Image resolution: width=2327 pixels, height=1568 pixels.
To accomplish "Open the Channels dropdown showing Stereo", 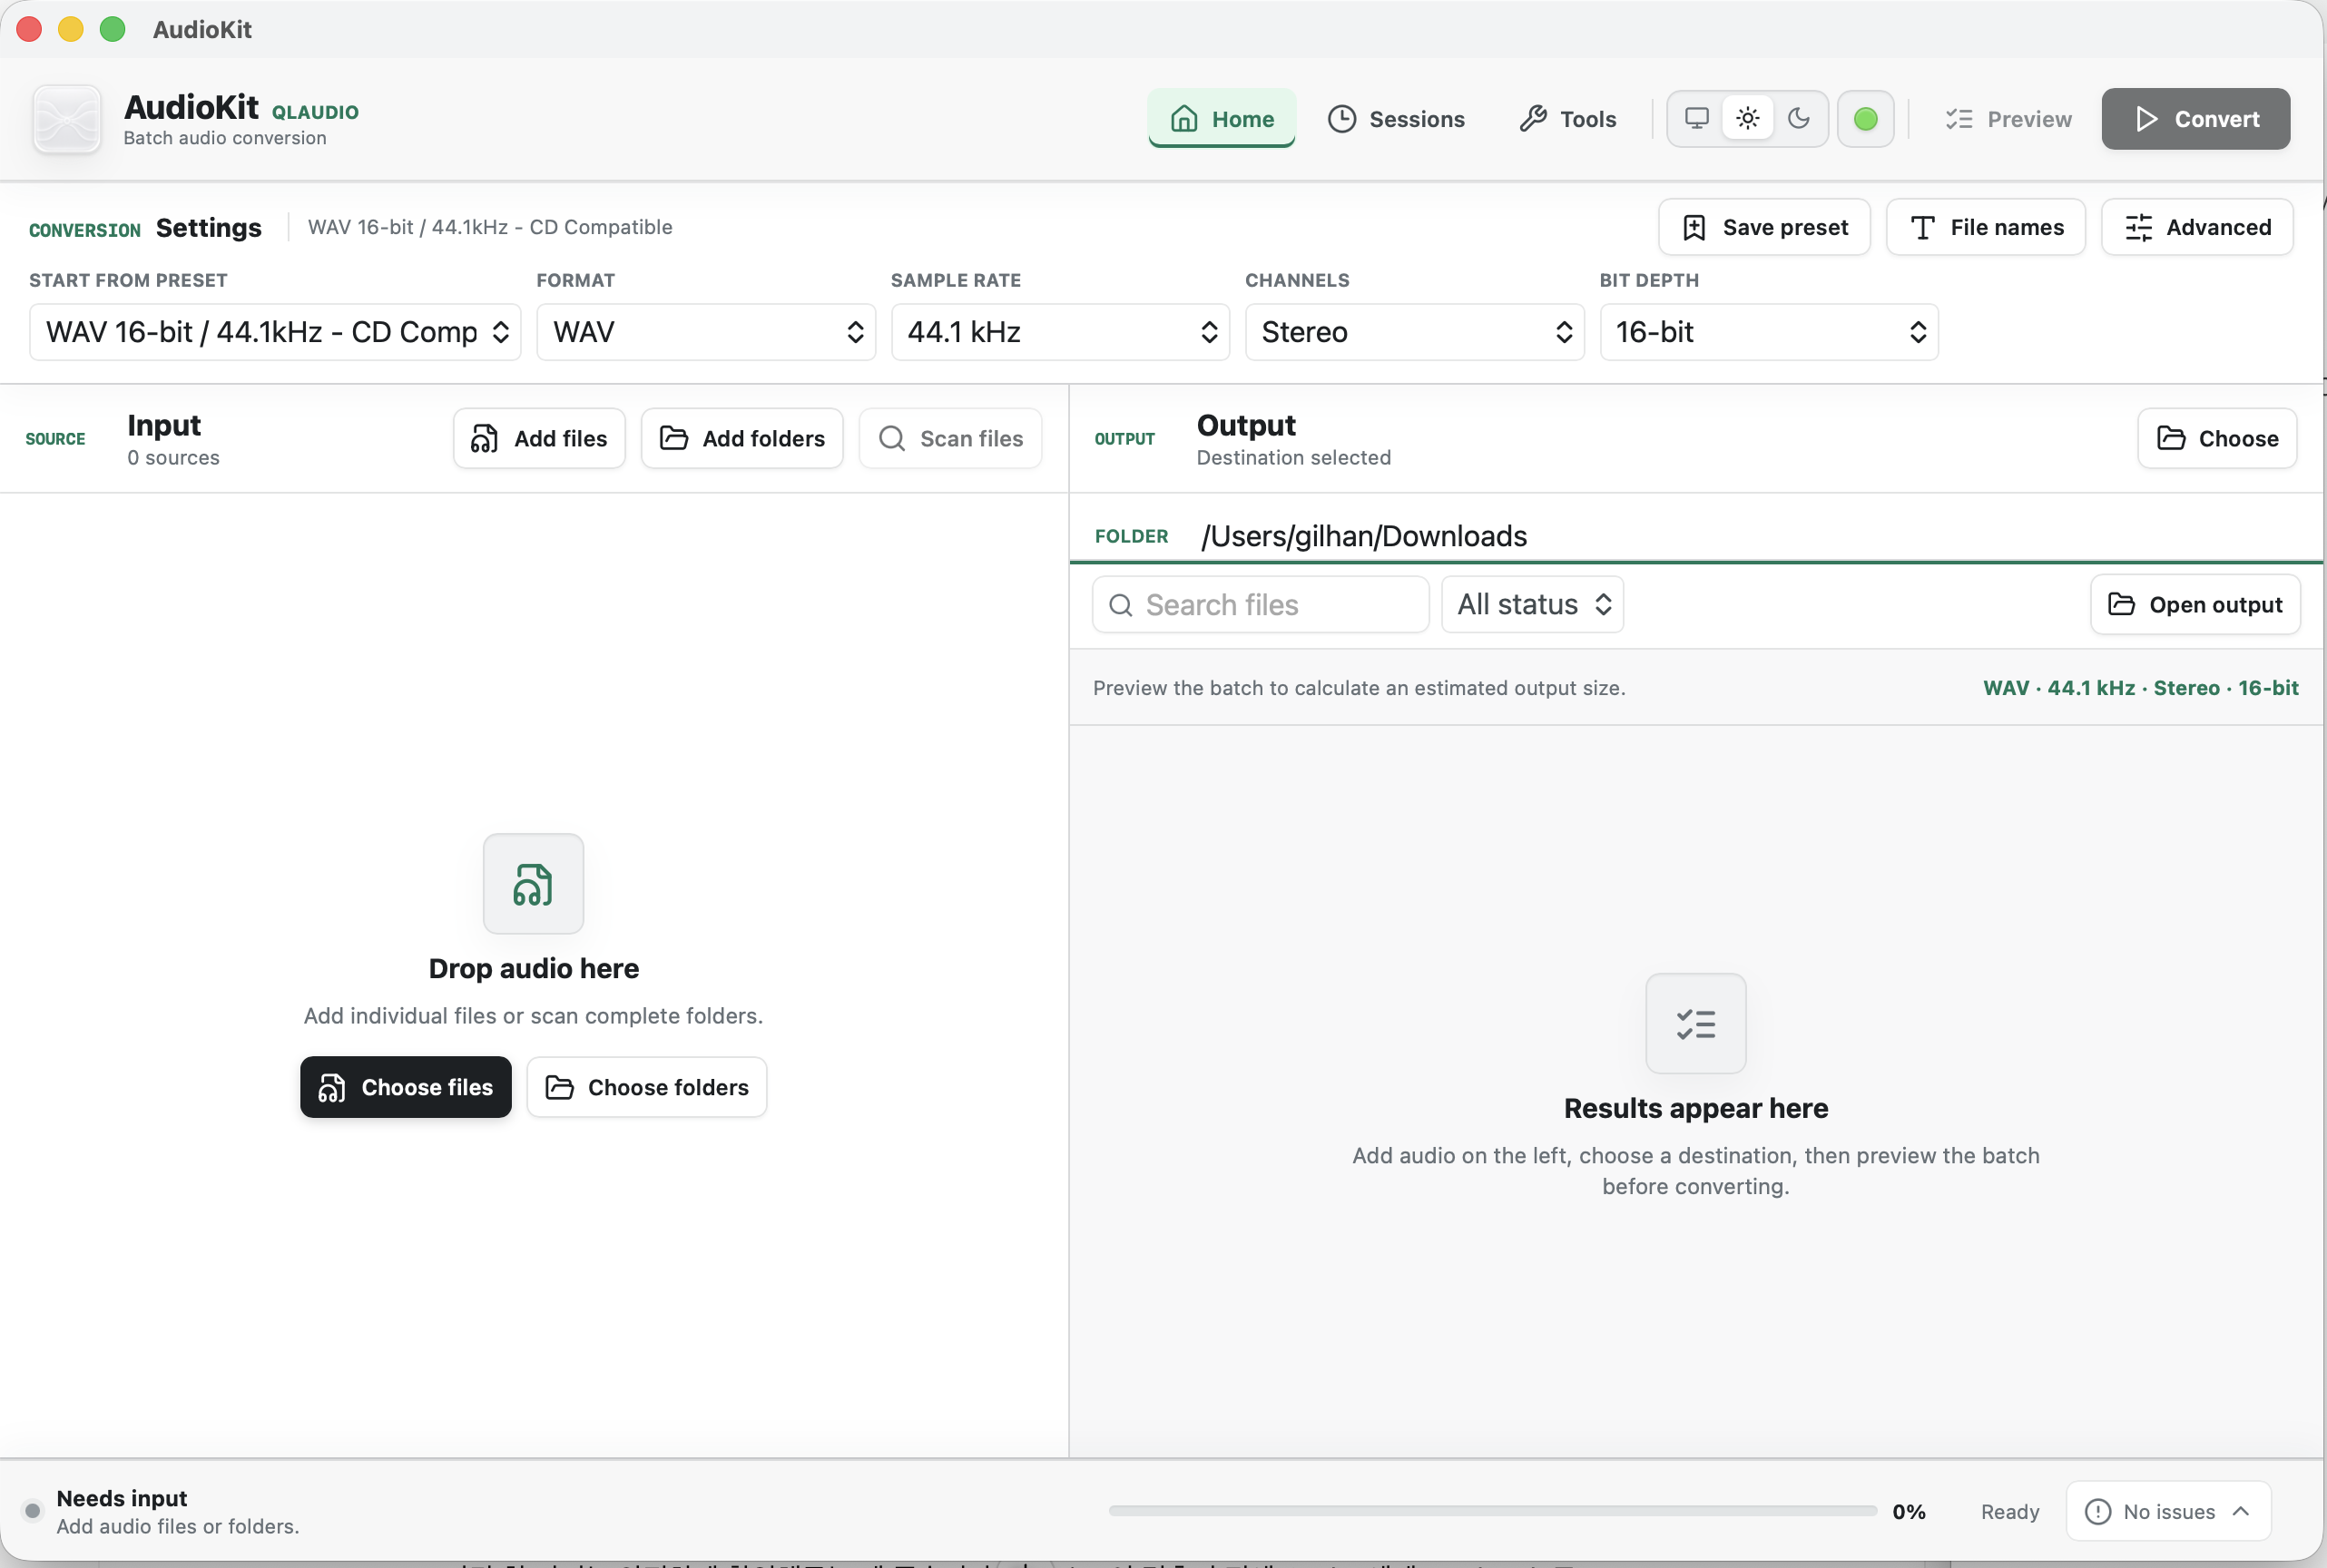I will [1415, 332].
